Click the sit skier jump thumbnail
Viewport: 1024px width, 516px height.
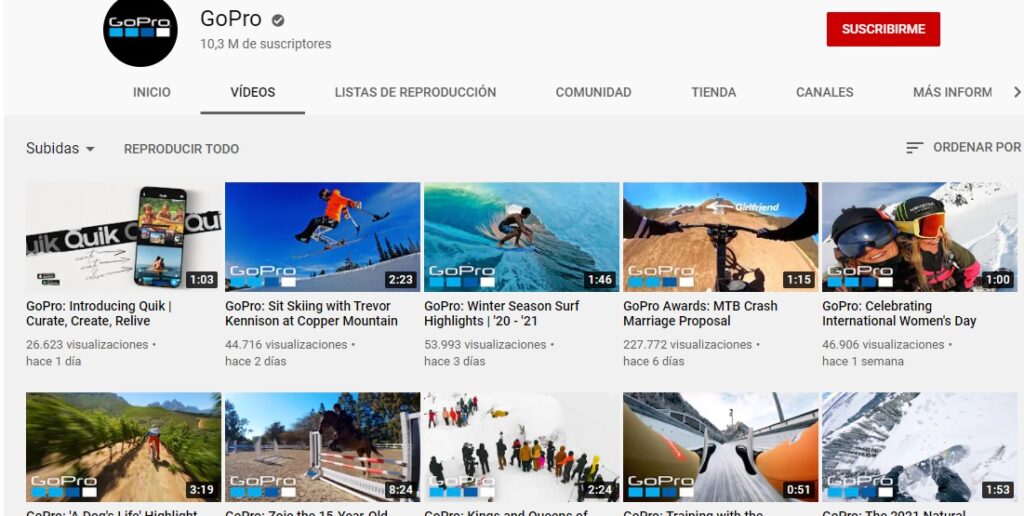323,236
